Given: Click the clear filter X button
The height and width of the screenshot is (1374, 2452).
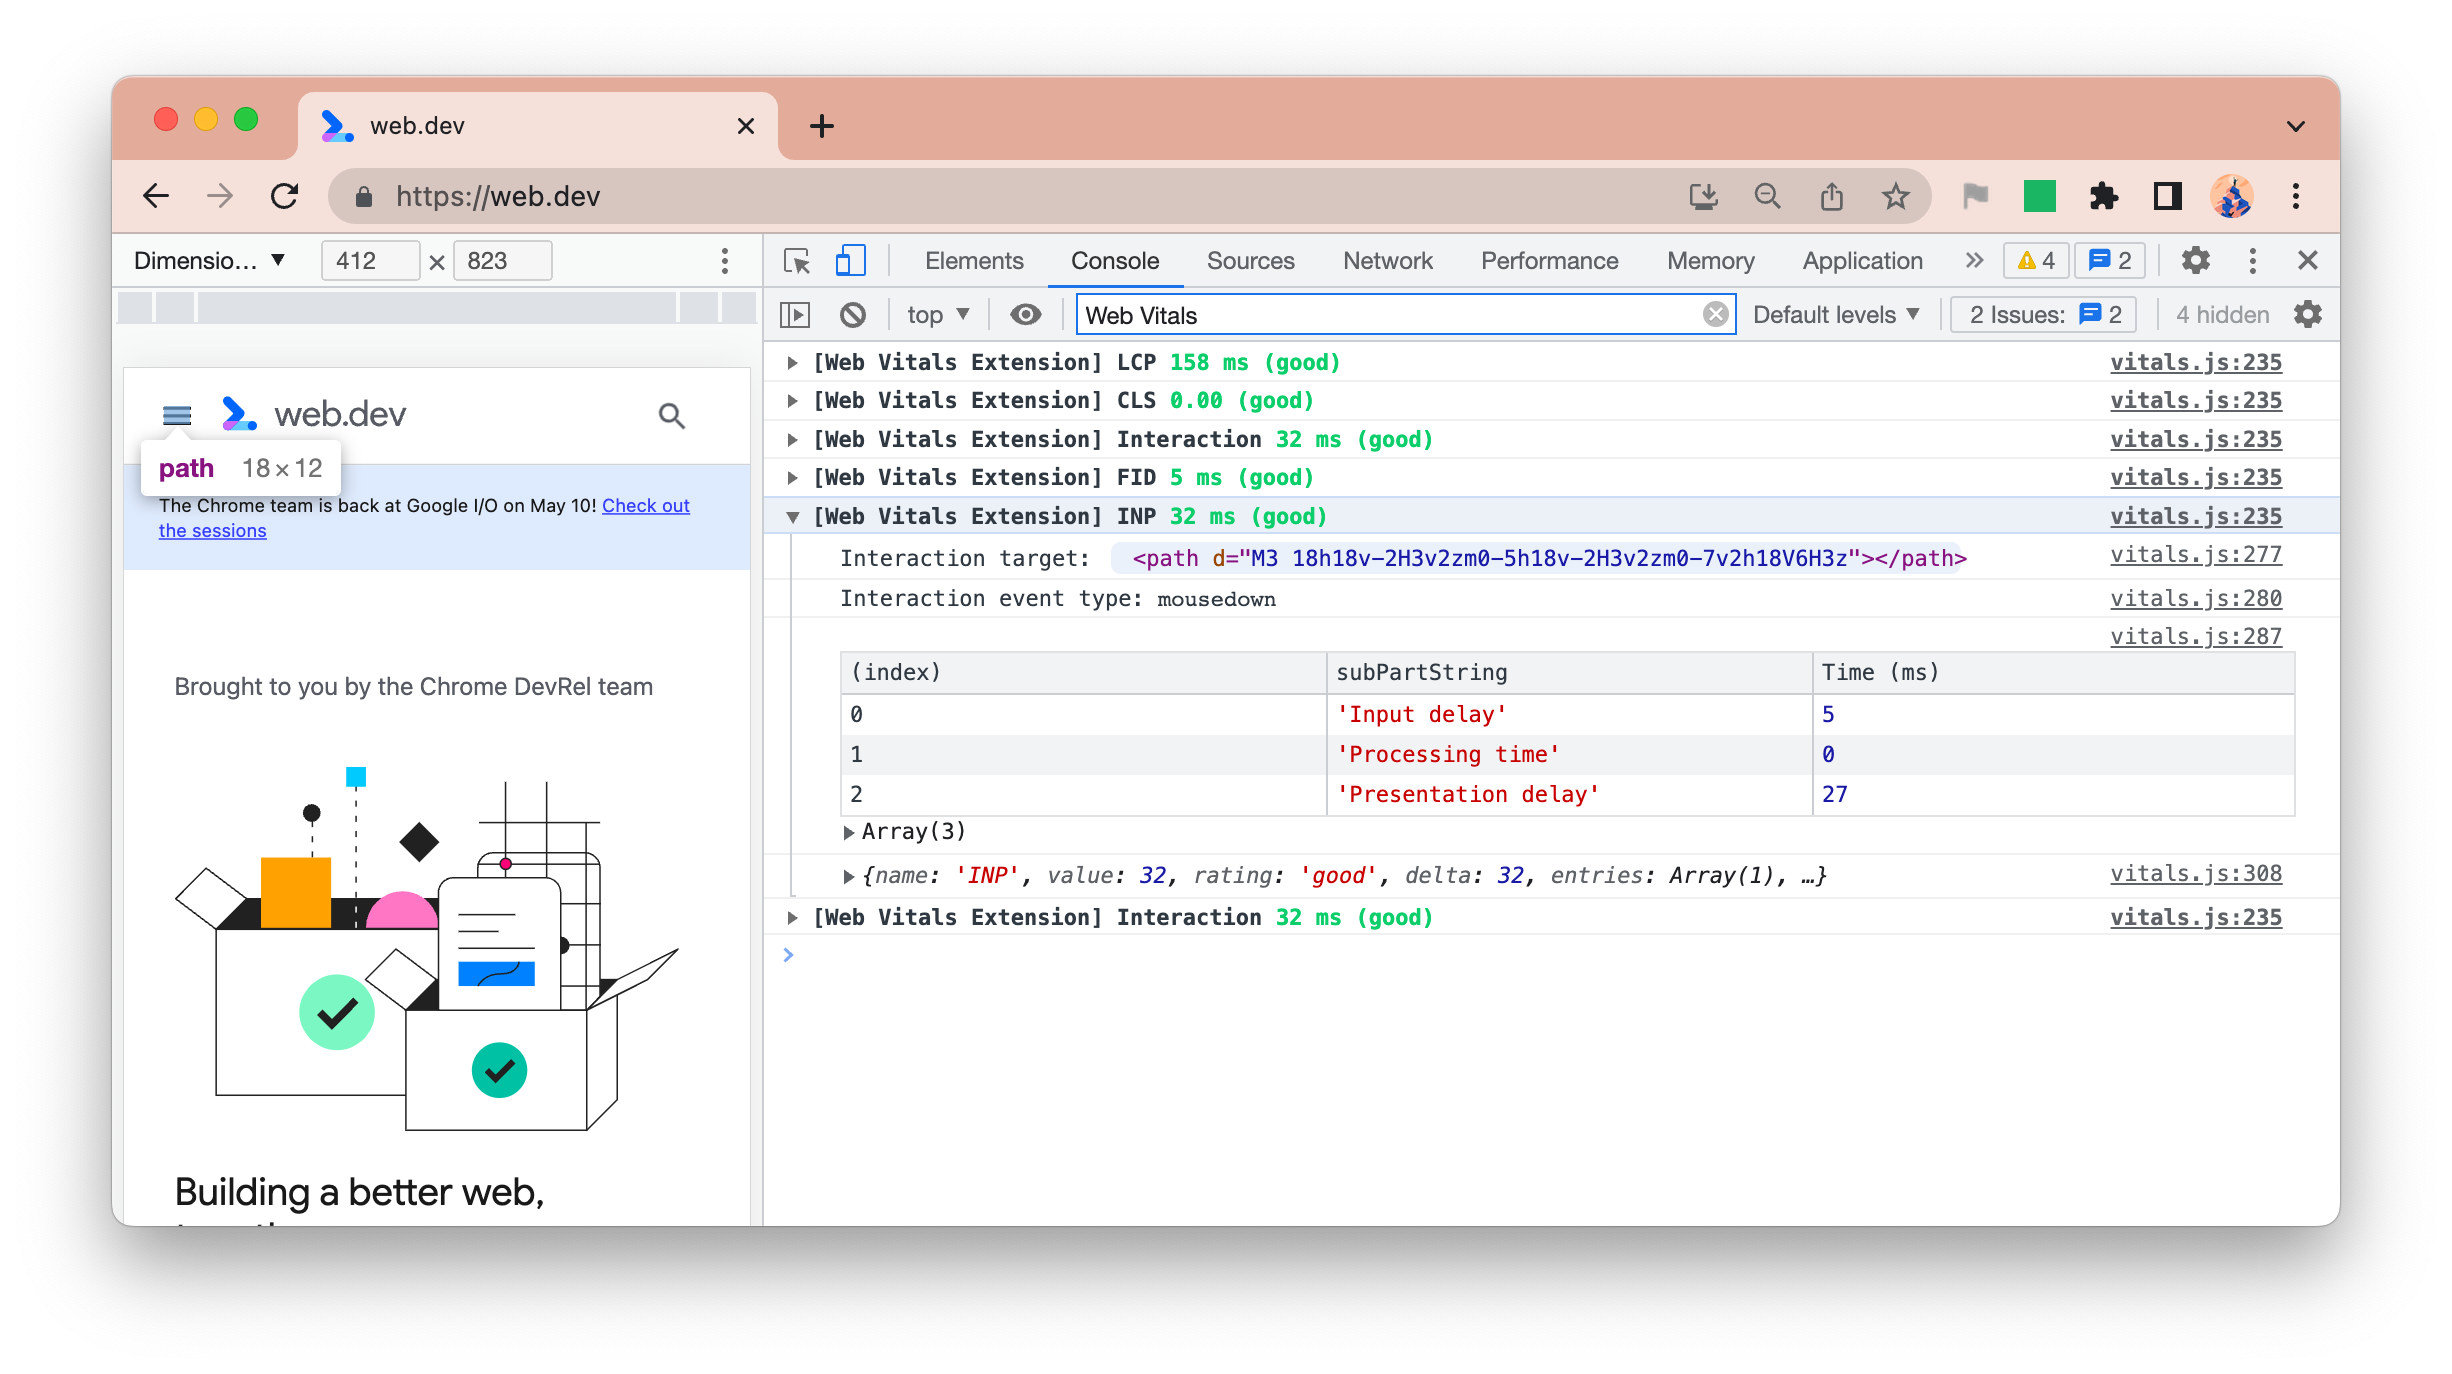Looking at the screenshot, I should (1714, 315).
